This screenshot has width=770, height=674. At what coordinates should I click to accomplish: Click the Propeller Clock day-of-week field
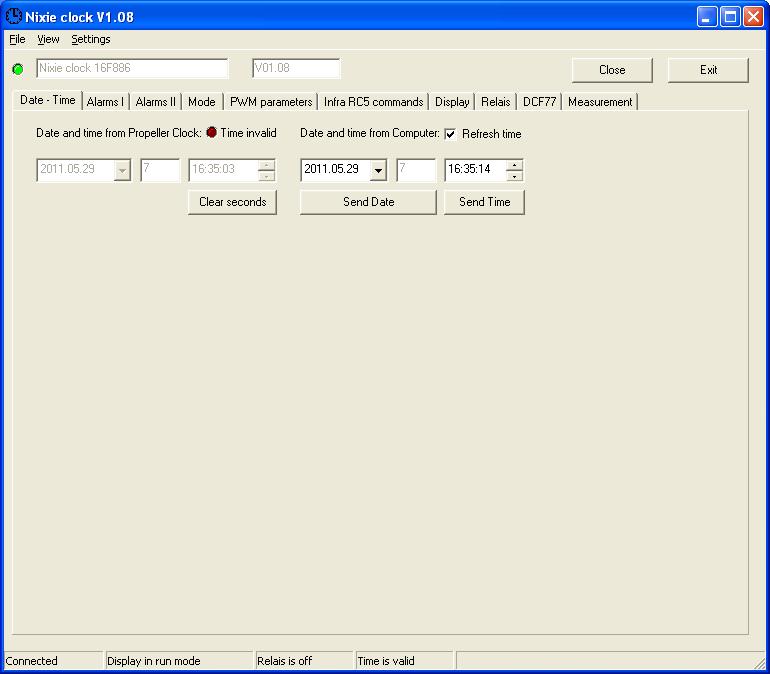(x=160, y=170)
